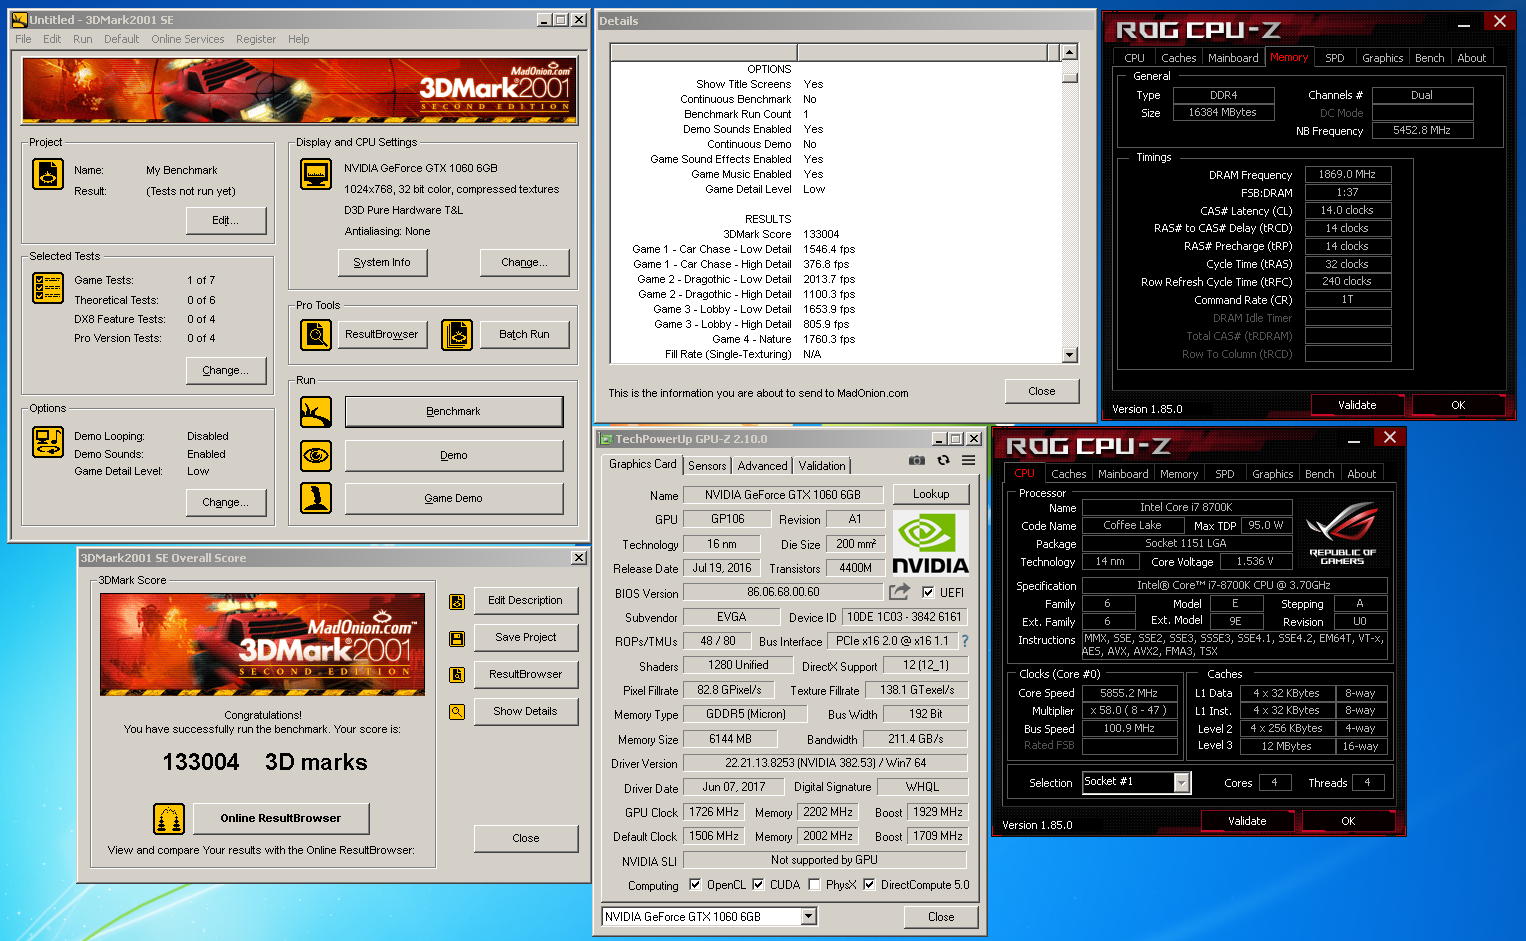Click the ResultBrowser magnifier icon in Pro Tools
The image size is (1526, 941).
tap(316, 334)
